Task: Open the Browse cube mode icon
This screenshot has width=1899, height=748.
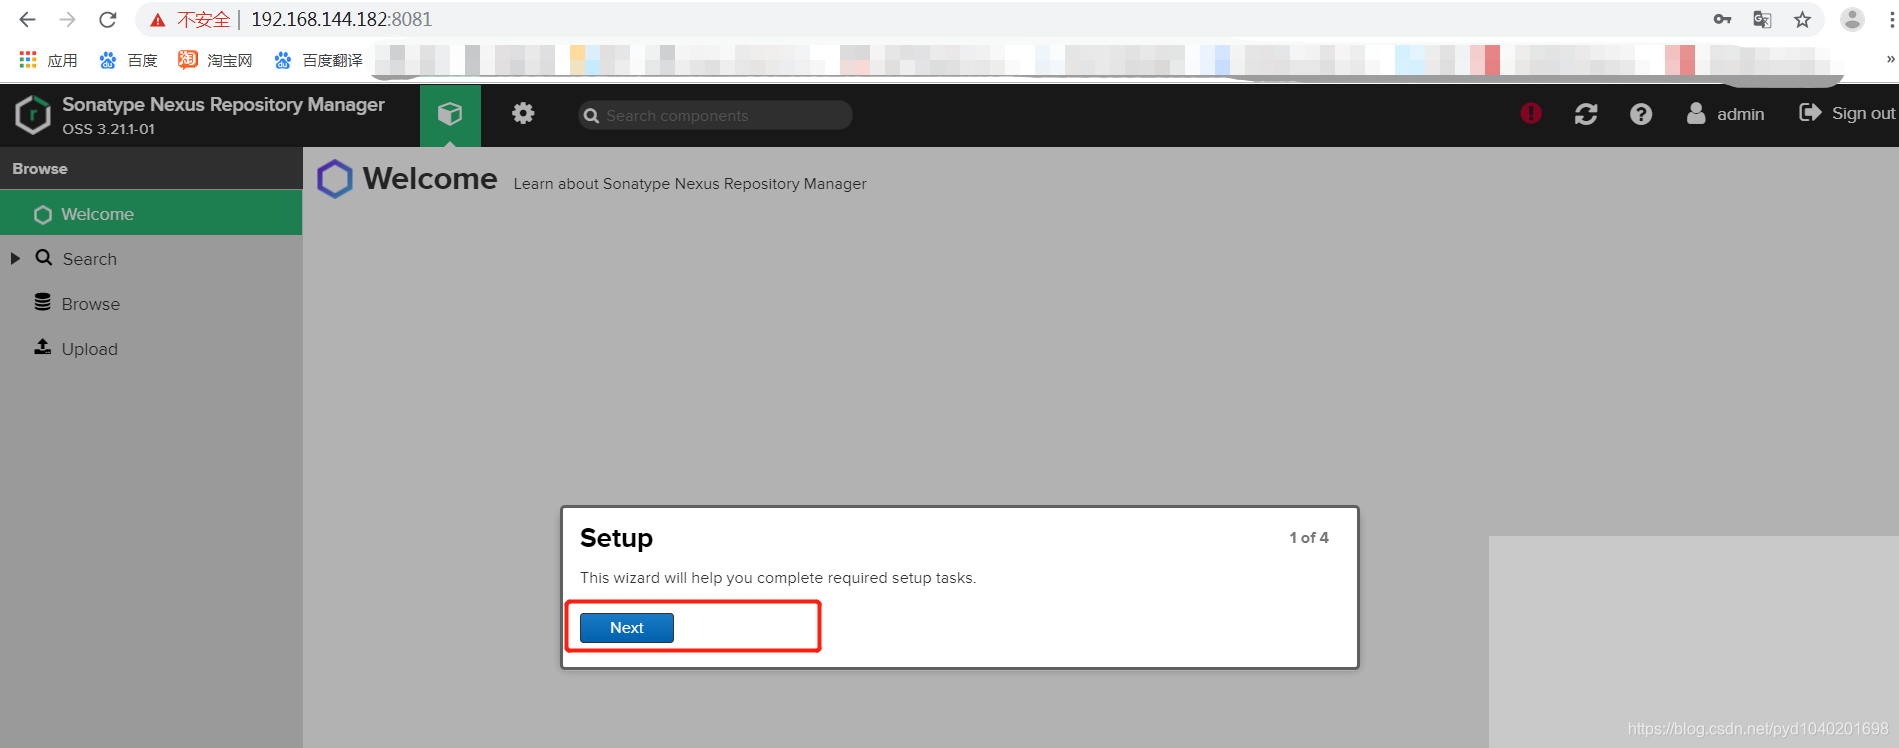Action: click(450, 114)
